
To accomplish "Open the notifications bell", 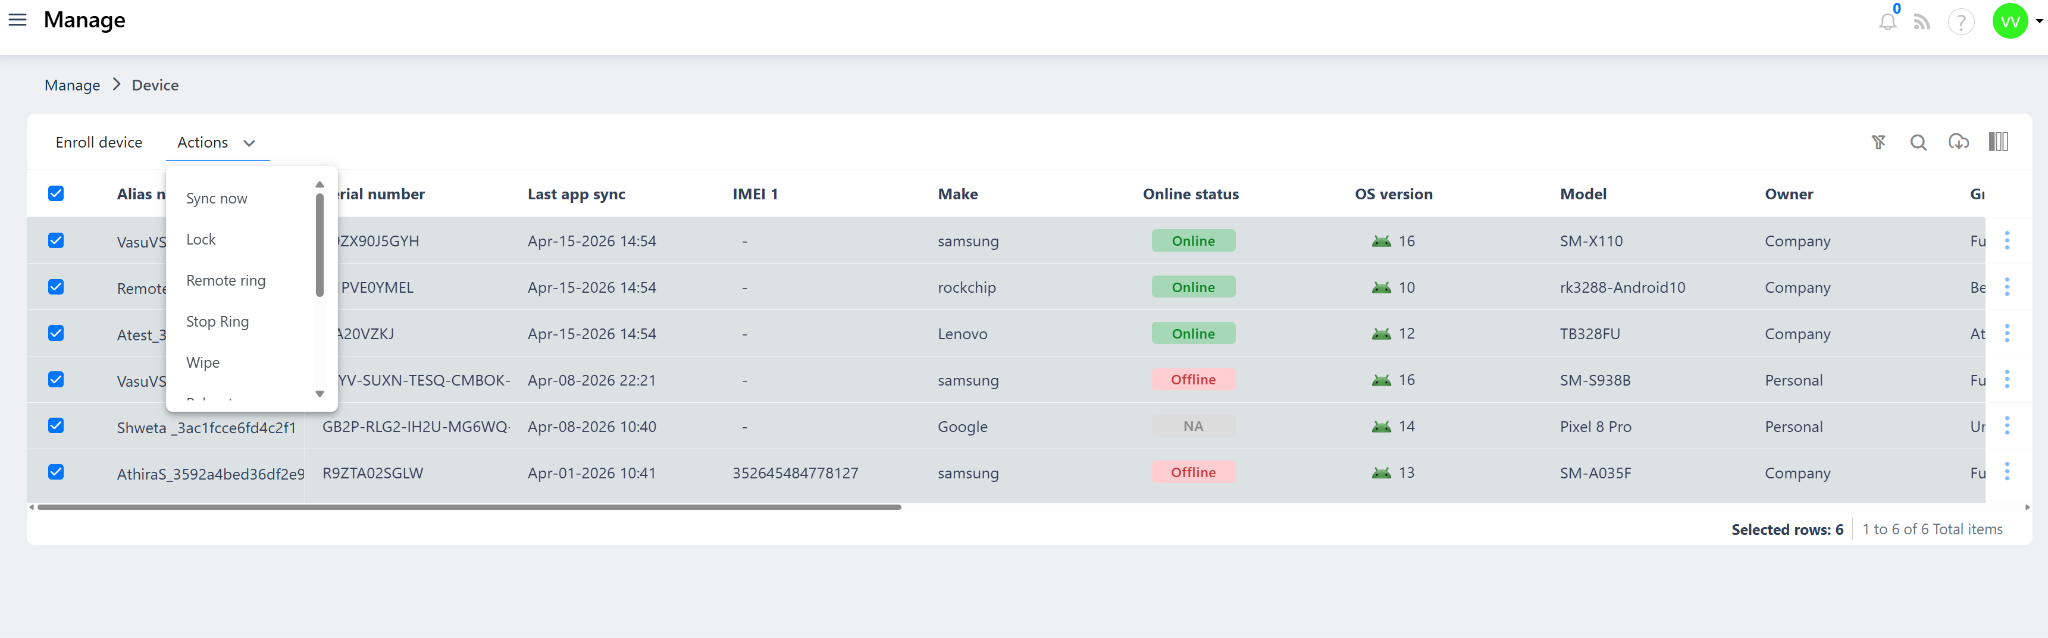I will point(1887,22).
